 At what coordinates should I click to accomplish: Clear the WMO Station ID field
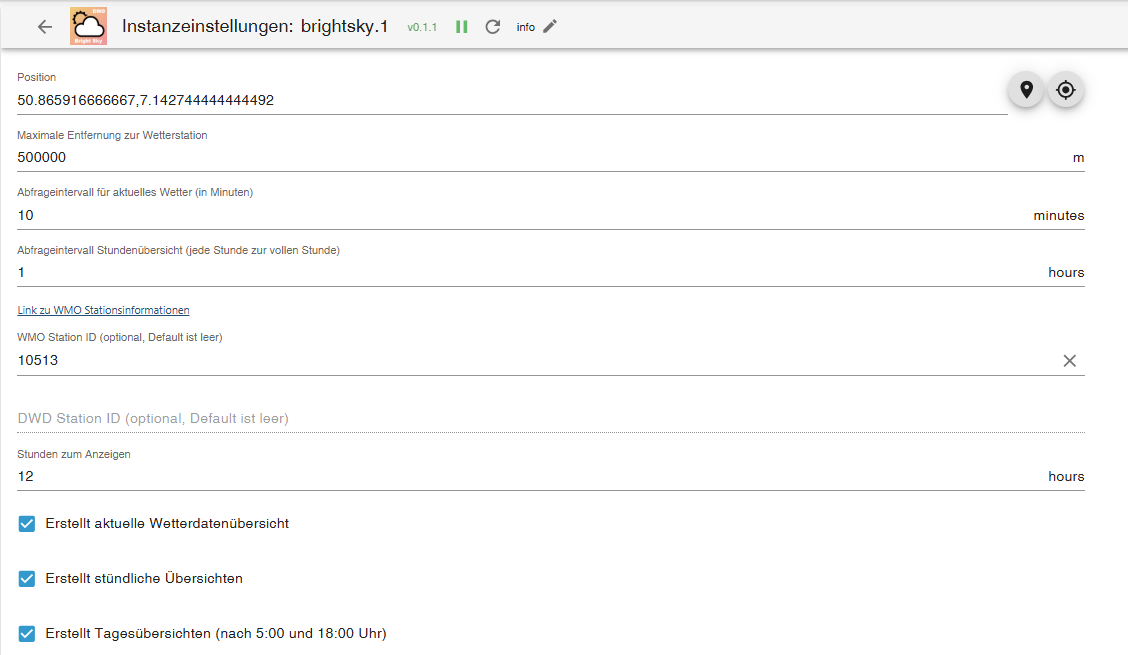(1070, 361)
